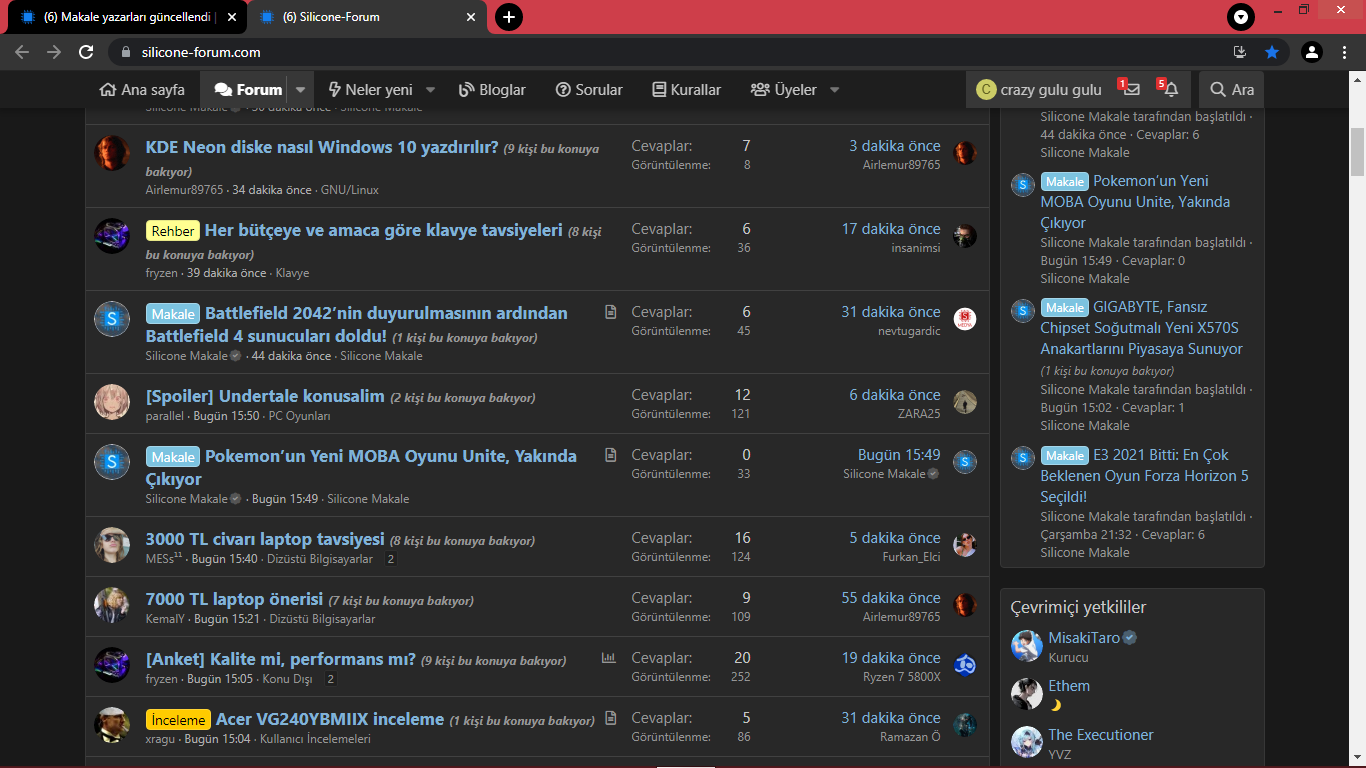The width and height of the screenshot is (1366, 768).
Task: Open 3000 TL civarı laptop tavsiyesi
Action: [x=265, y=539]
